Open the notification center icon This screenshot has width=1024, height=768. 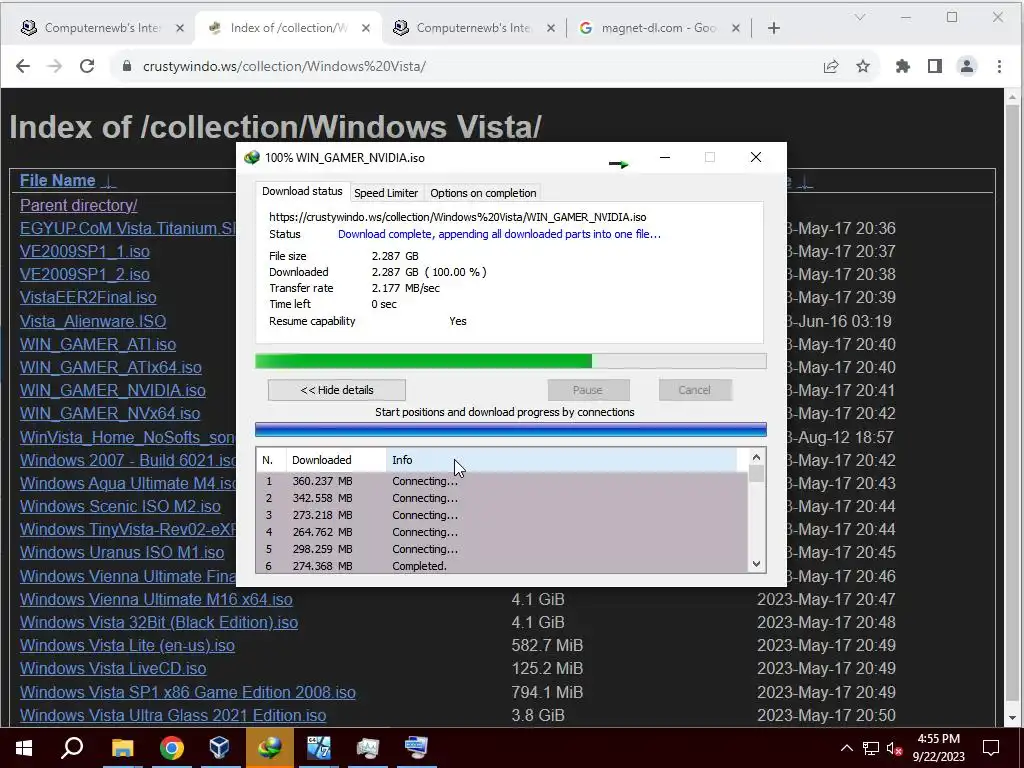pyautogui.click(x=991, y=748)
